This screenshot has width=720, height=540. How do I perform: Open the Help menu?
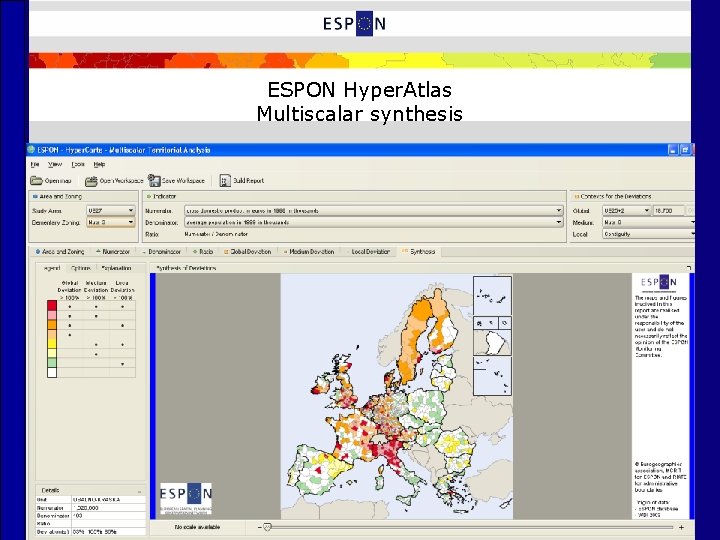coord(99,164)
